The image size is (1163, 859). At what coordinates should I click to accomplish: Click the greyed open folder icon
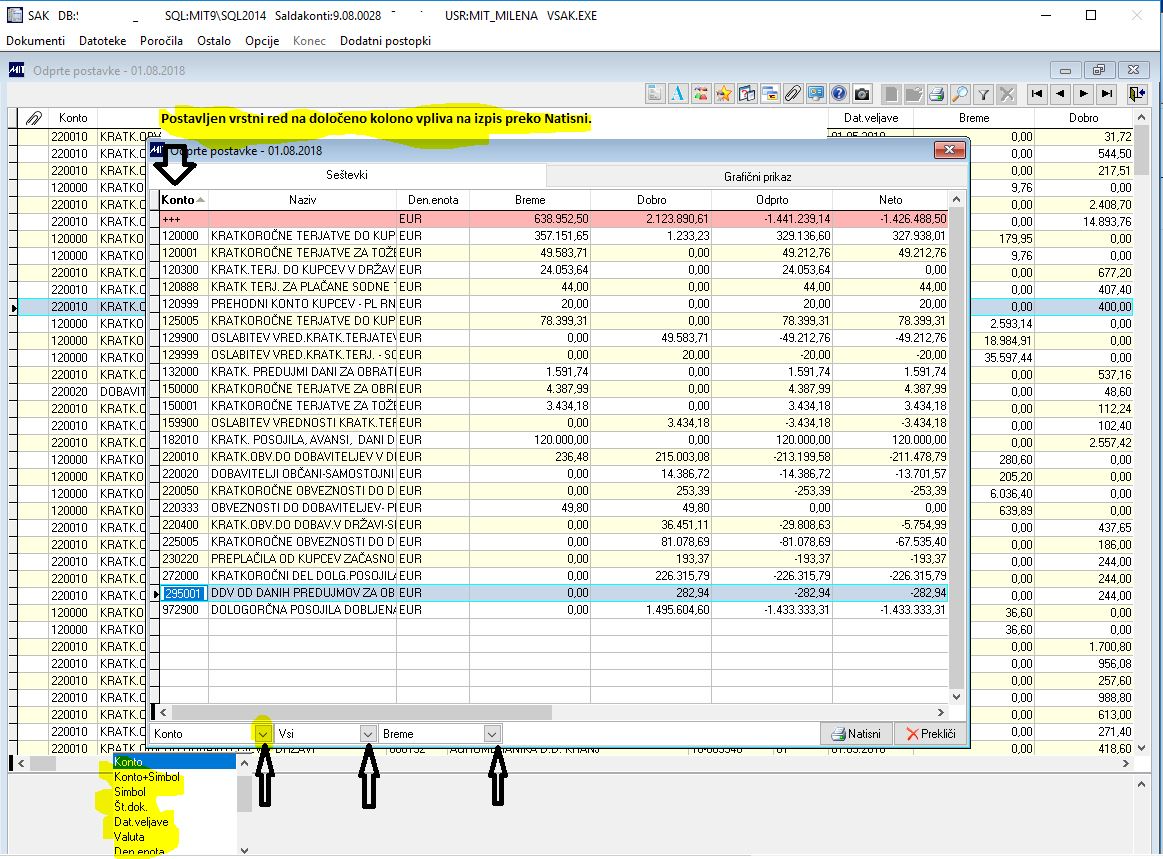[x=914, y=93]
